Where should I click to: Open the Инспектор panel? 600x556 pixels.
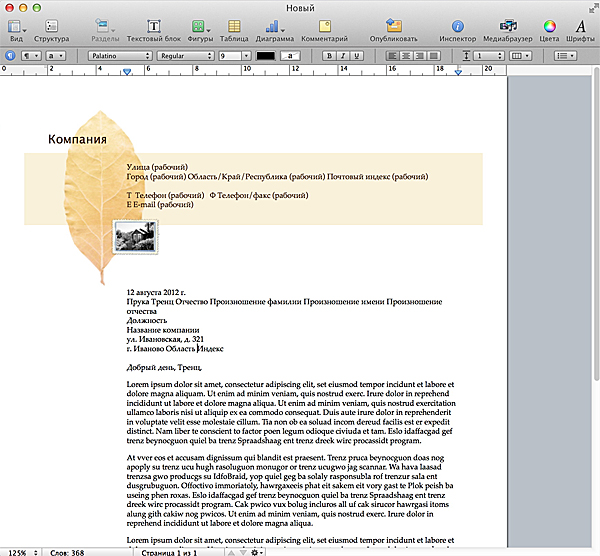(x=458, y=27)
